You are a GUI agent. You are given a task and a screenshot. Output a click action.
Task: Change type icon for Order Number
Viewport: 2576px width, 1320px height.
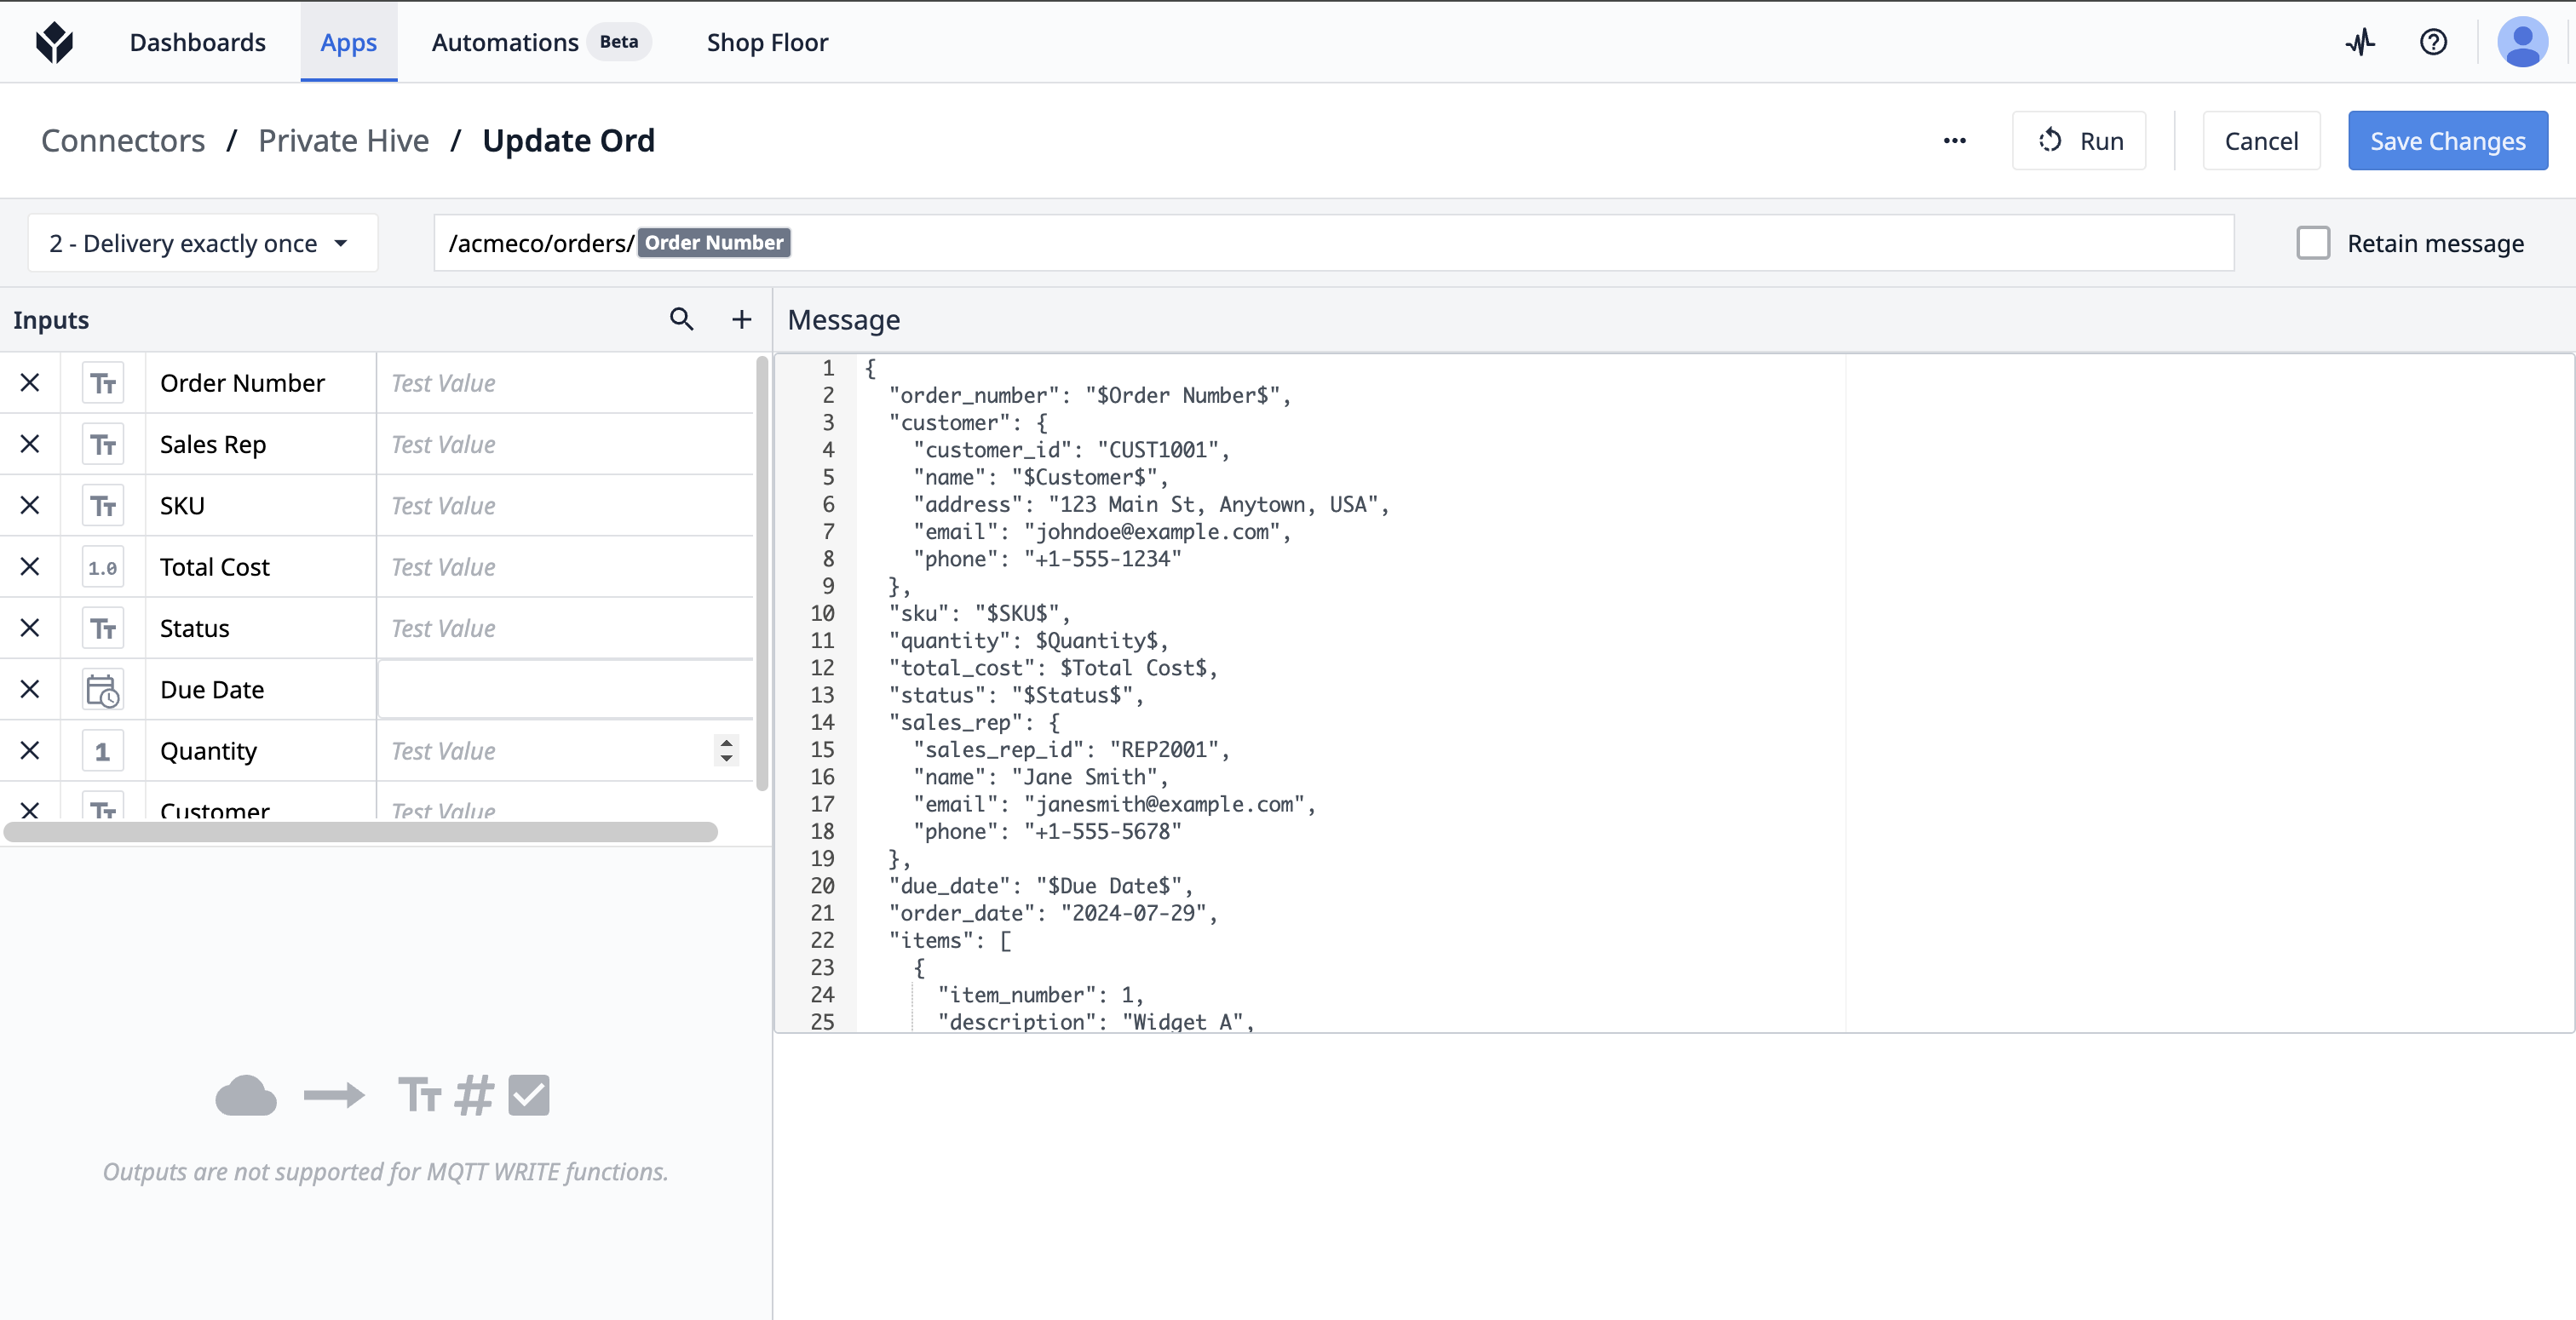[103, 383]
